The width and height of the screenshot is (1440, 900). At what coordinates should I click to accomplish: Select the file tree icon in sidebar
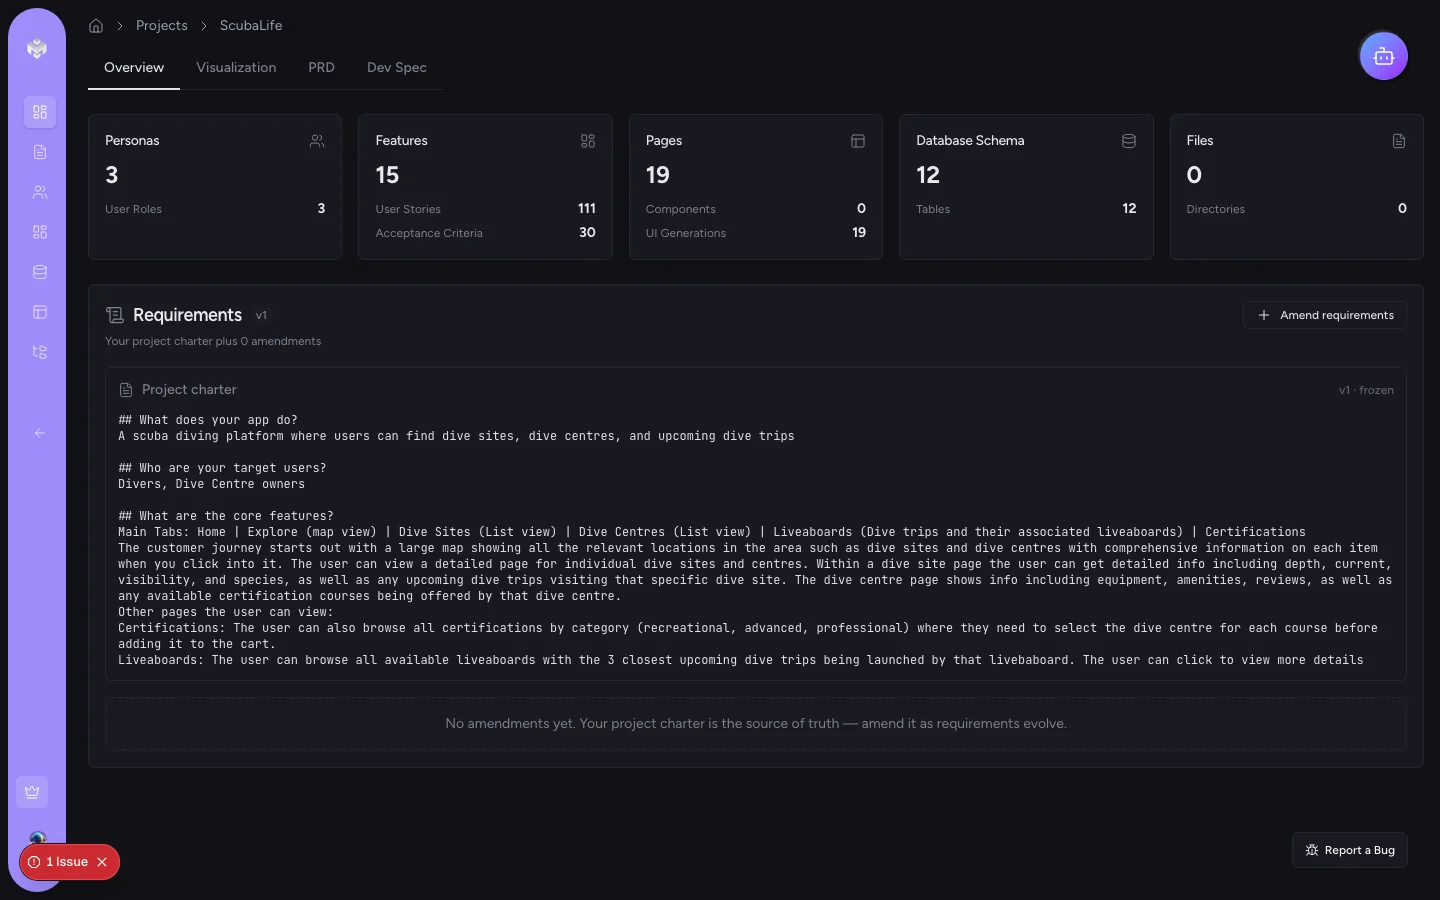tap(40, 352)
